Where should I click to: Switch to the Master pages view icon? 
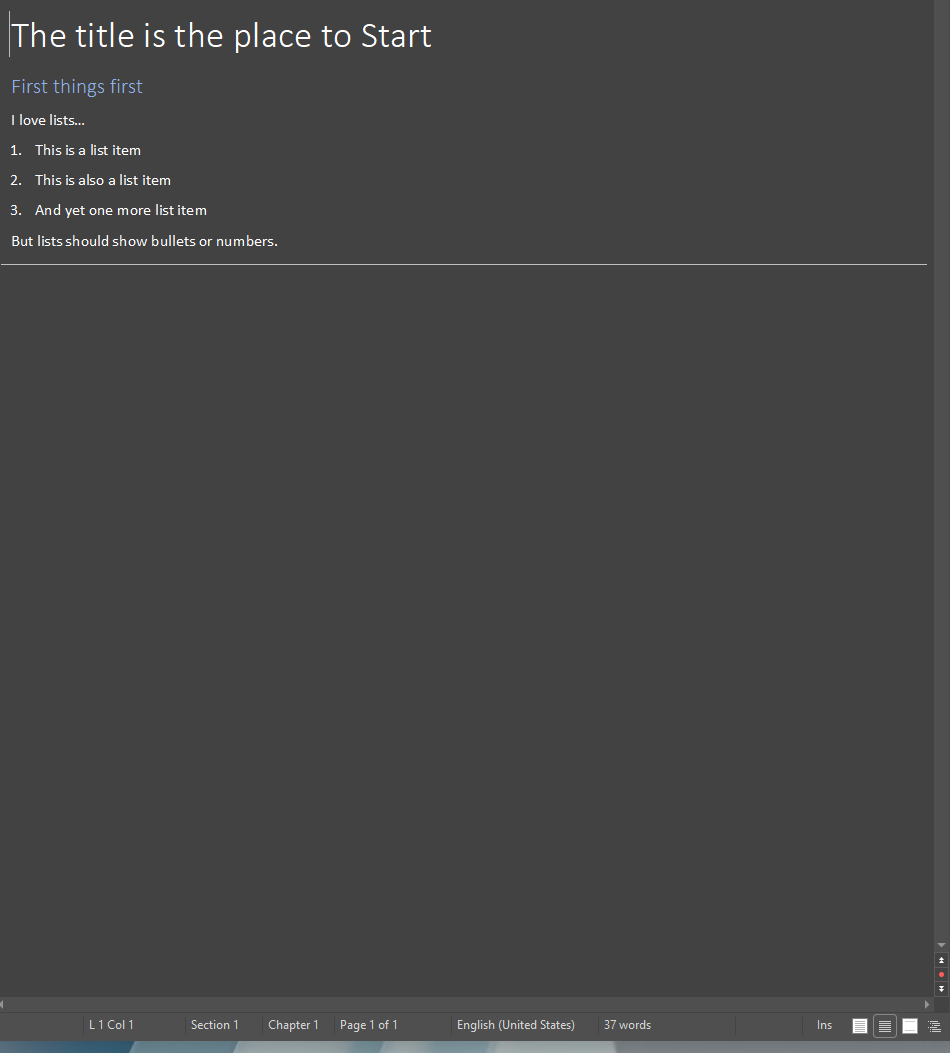coord(910,1026)
